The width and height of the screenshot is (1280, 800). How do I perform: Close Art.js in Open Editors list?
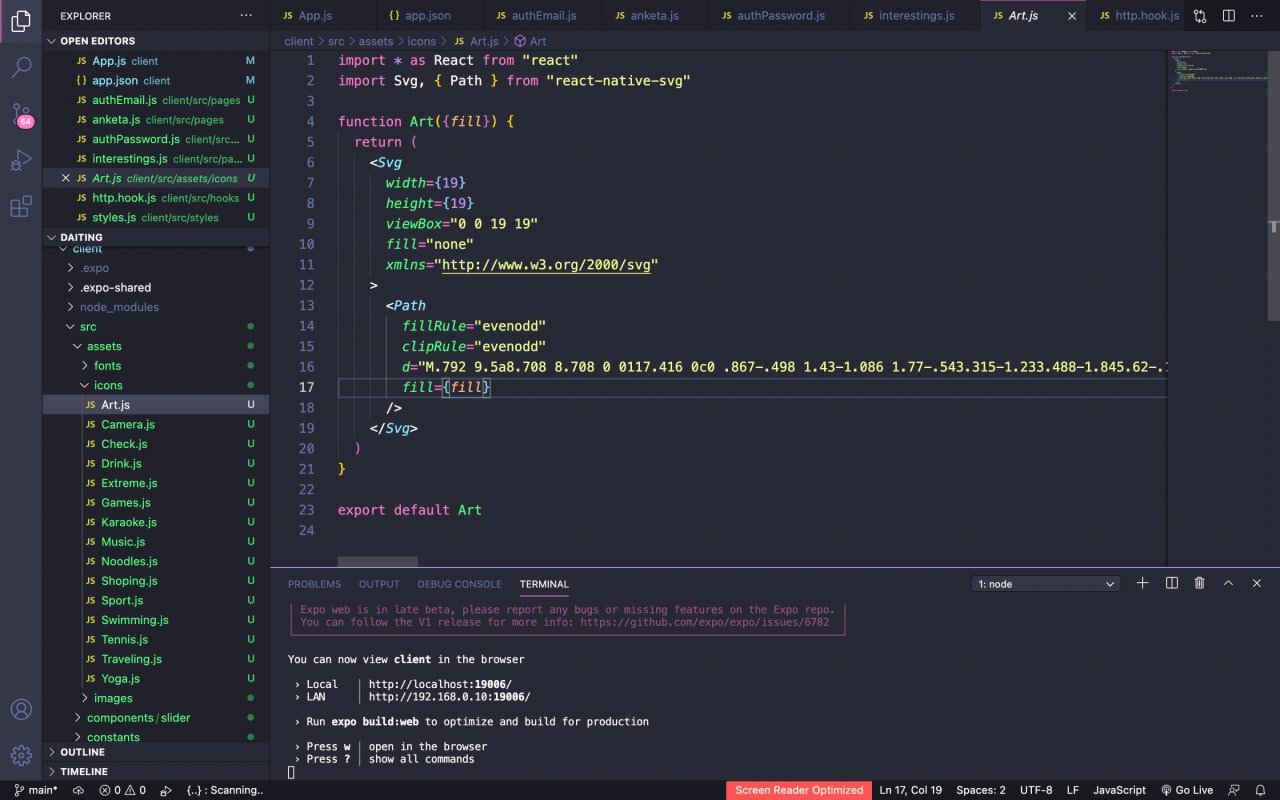tap(66, 178)
